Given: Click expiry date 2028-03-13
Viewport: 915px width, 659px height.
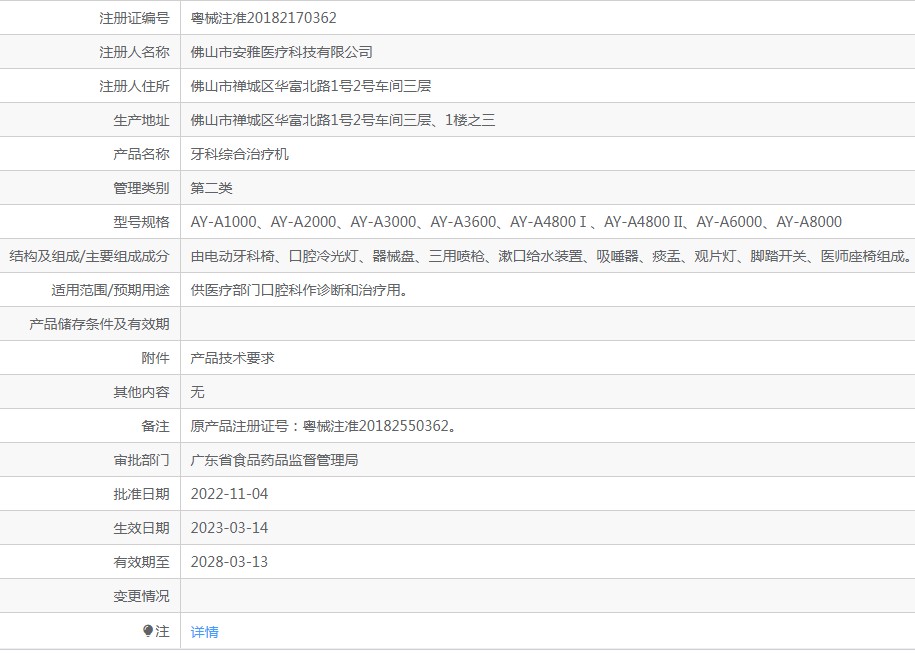Looking at the screenshot, I should coord(229,562).
